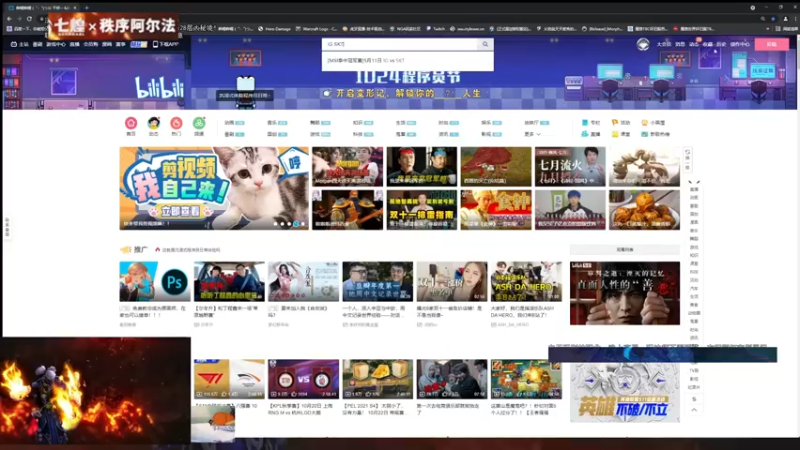Click the 下载APP phone icon link
The image size is (800, 450).
(166, 44)
